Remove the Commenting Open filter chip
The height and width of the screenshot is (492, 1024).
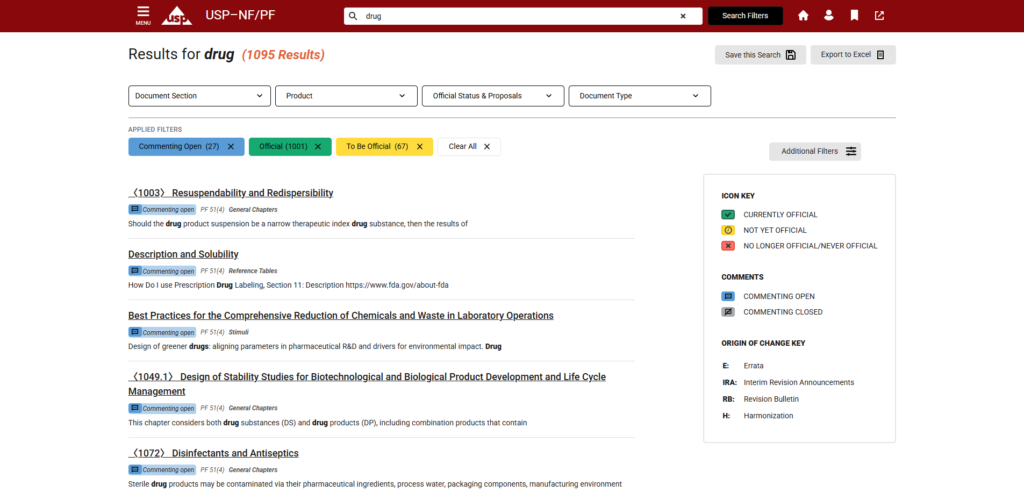point(231,146)
